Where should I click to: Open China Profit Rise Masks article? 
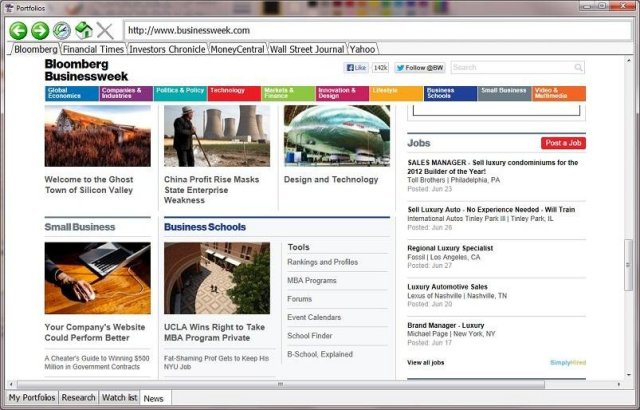pos(211,190)
